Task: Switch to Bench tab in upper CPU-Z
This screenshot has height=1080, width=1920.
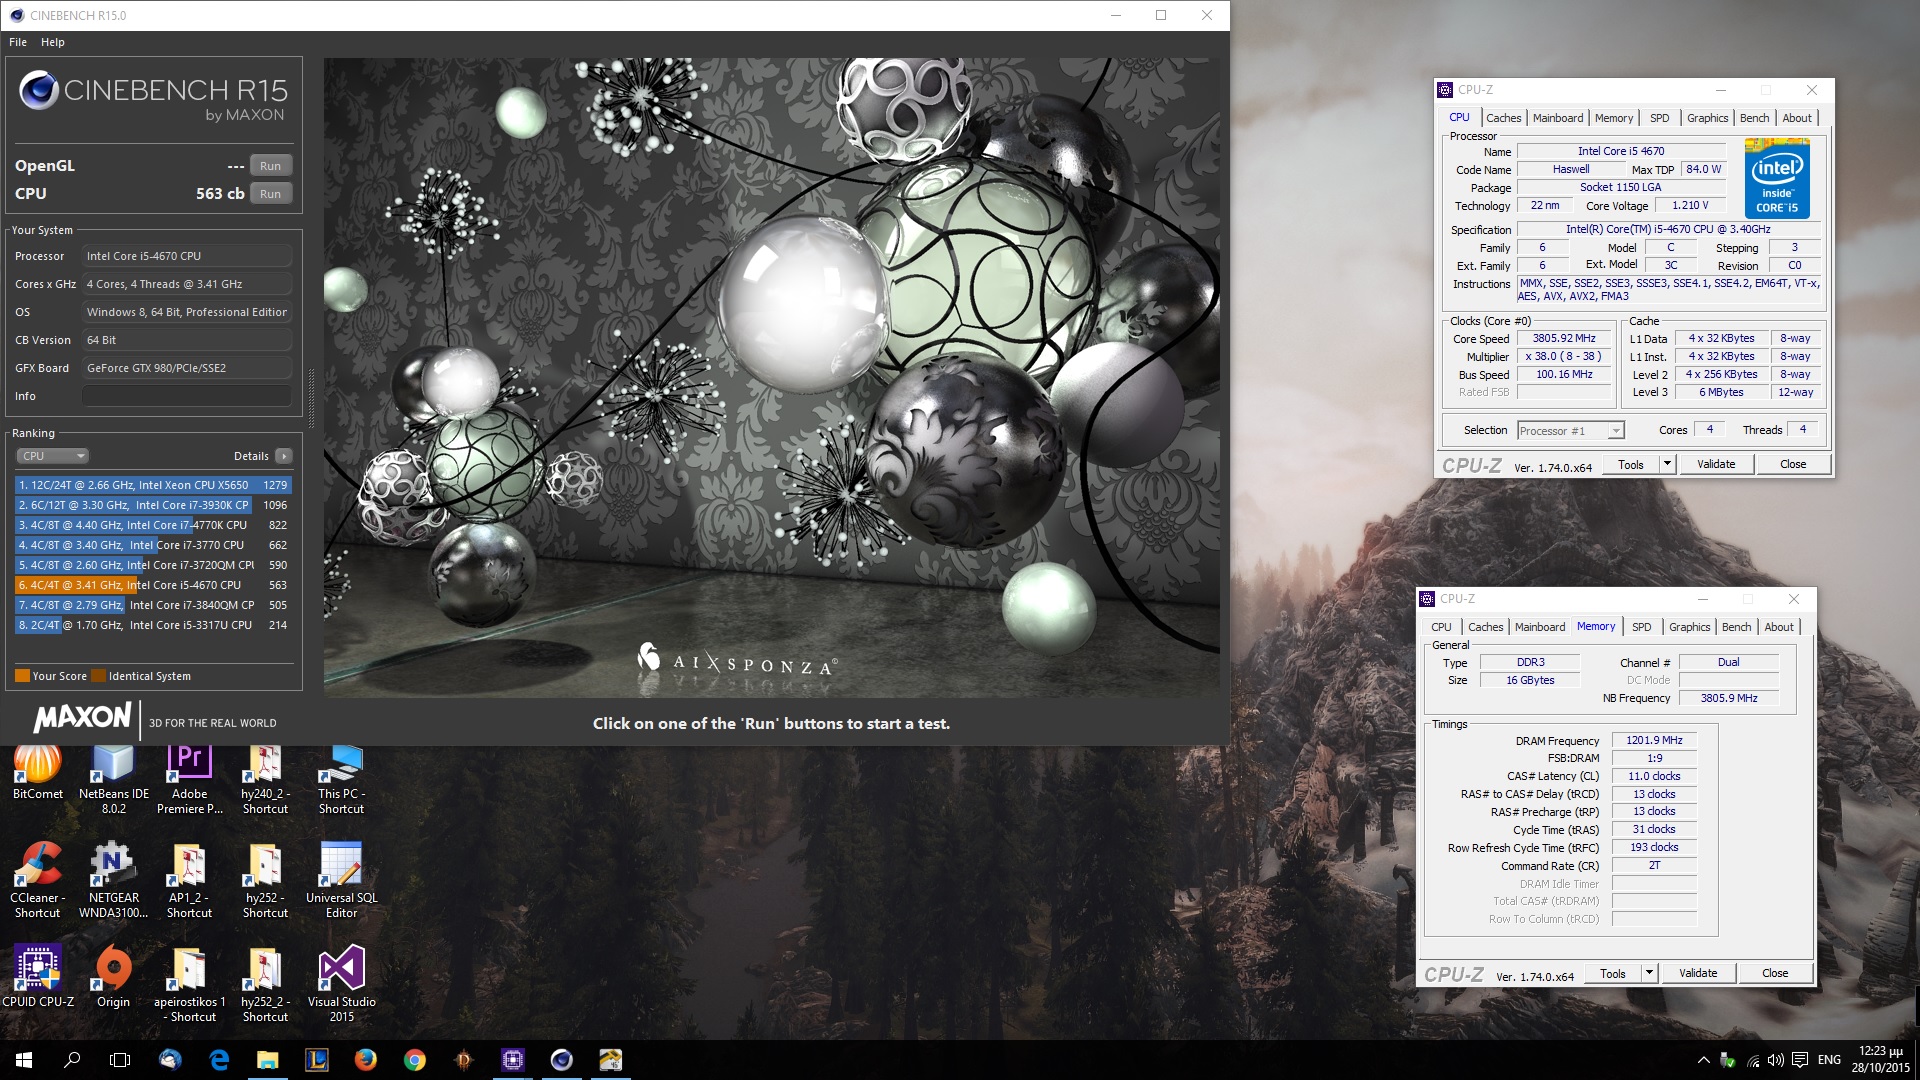Action: (x=1754, y=118)
